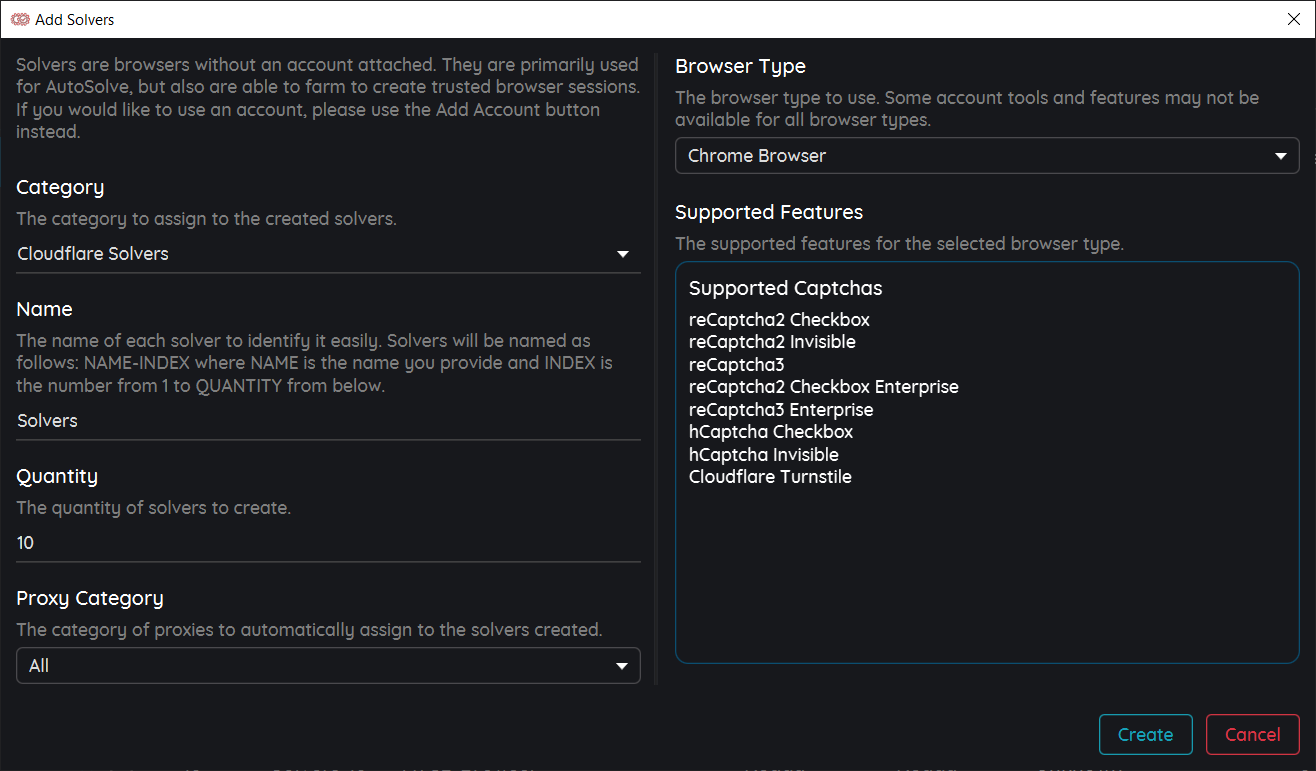Select reCaptcha2 Invisible in the captcha list

pos(772,341)
